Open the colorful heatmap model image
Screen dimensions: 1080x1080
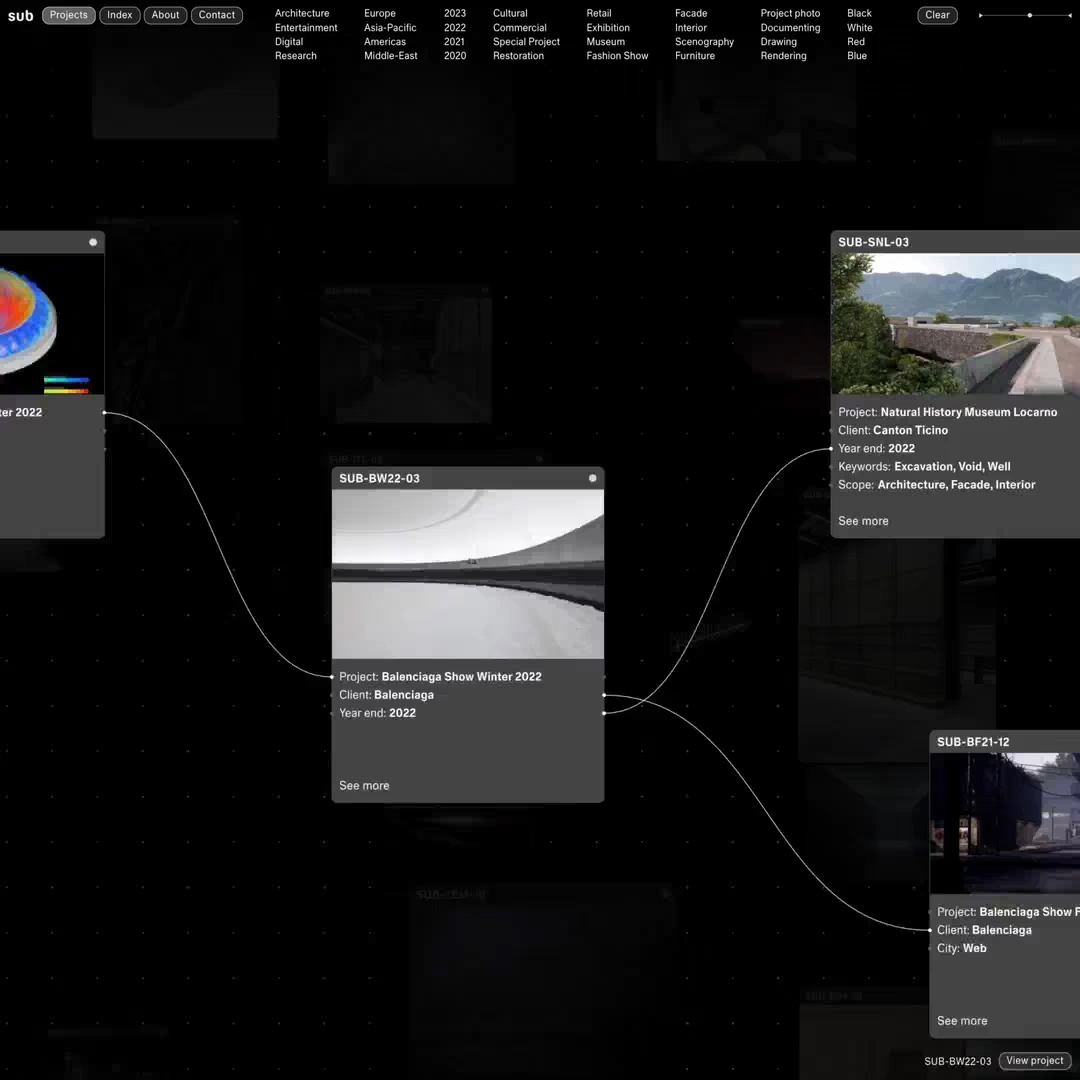click(52, 324)
